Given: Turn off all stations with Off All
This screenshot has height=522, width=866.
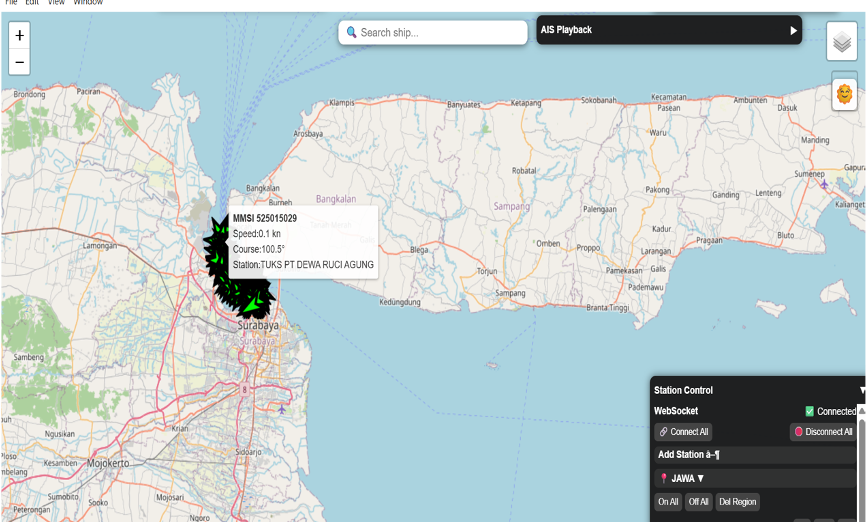Looking at the screenshot, I should pyautogui.click(x=698, y=502).
